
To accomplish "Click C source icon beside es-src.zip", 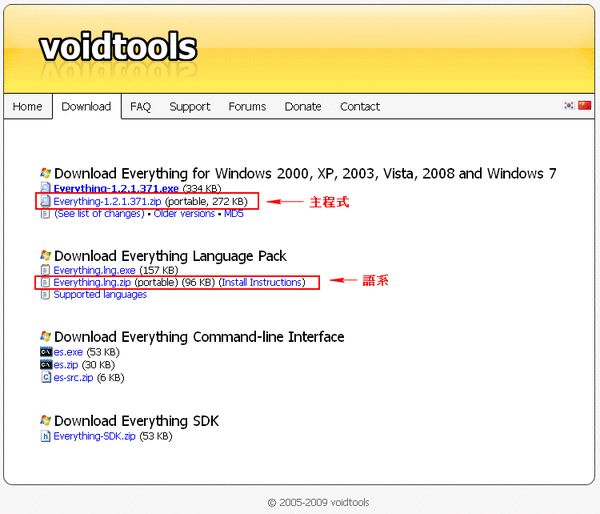I will (x=46, y=377).
